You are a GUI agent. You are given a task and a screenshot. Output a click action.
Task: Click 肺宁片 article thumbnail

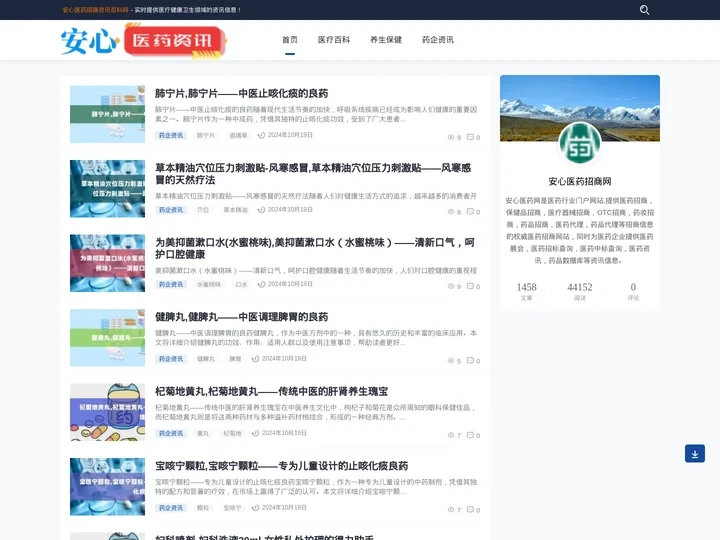pos(107,114)
